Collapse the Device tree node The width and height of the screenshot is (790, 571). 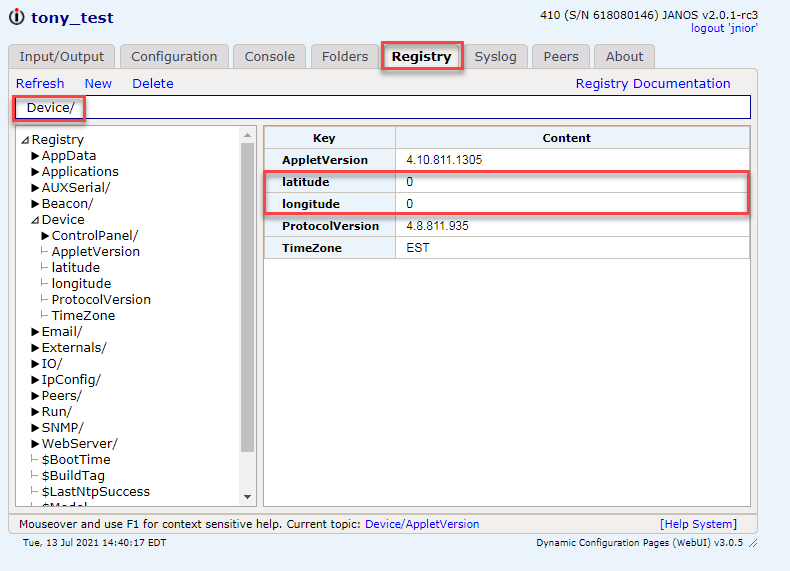click(35, 220)
